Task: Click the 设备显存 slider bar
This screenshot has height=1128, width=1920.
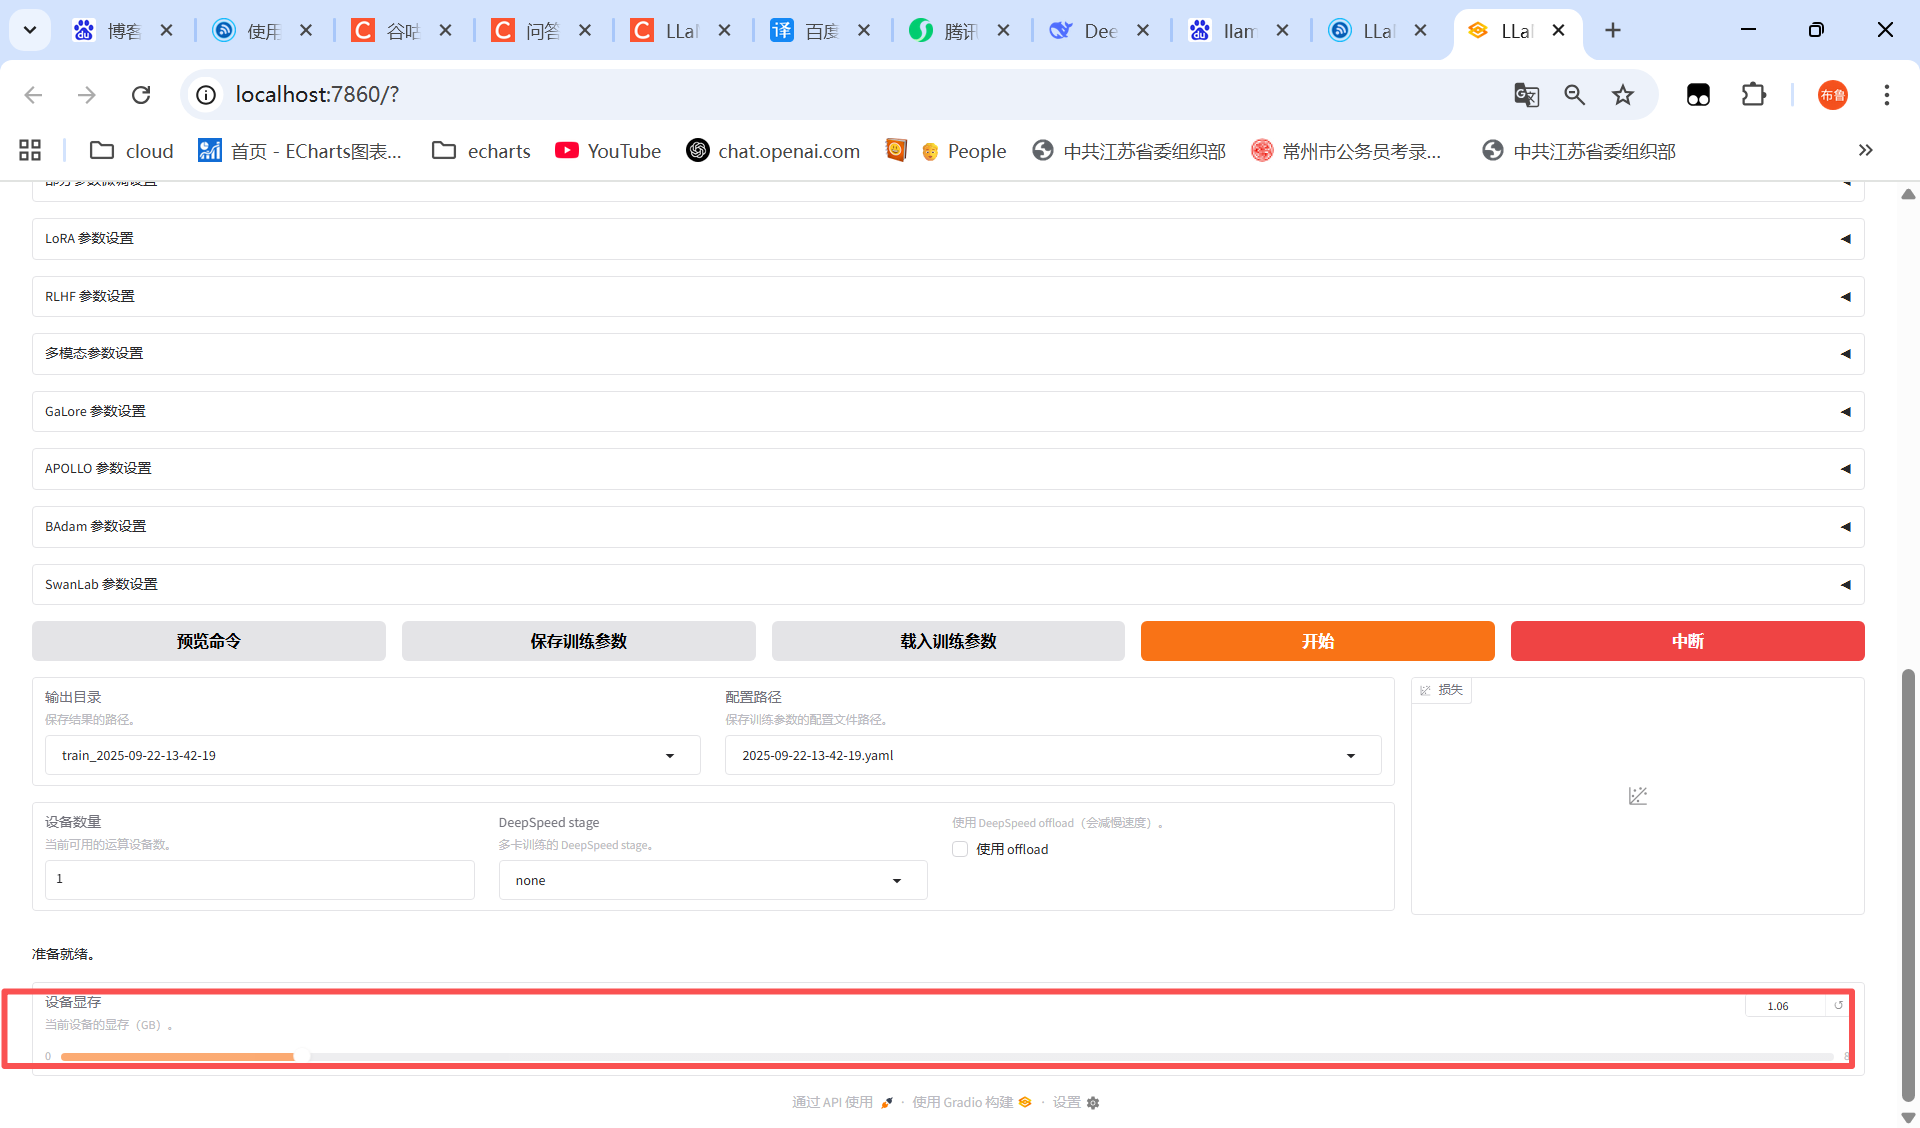Action: click(x=940, y=1056)
